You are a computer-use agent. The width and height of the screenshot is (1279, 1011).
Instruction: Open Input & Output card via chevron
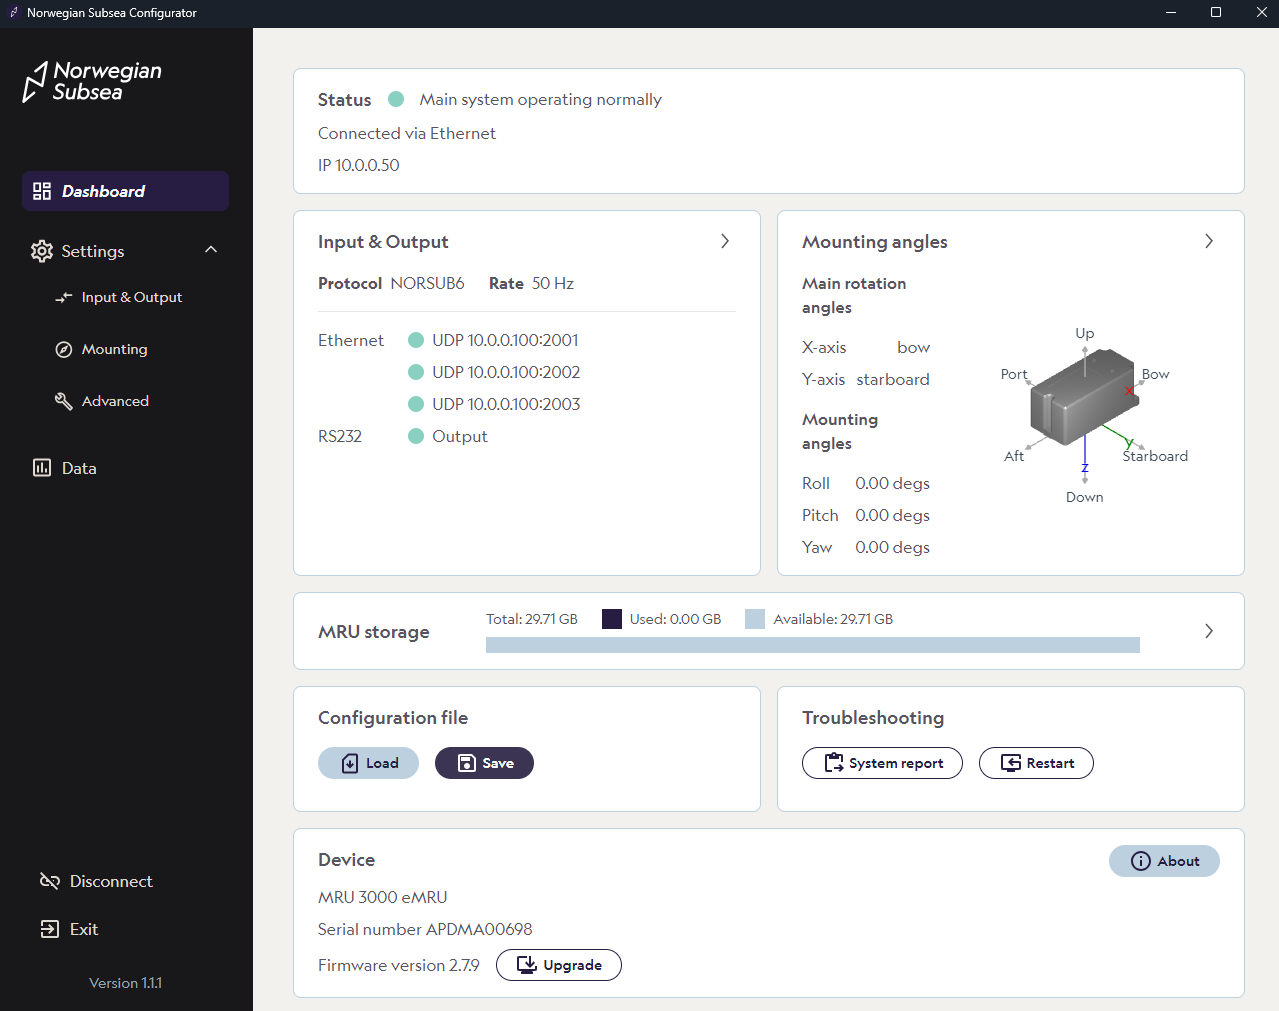pyautogui.click(x=725, y=241)
